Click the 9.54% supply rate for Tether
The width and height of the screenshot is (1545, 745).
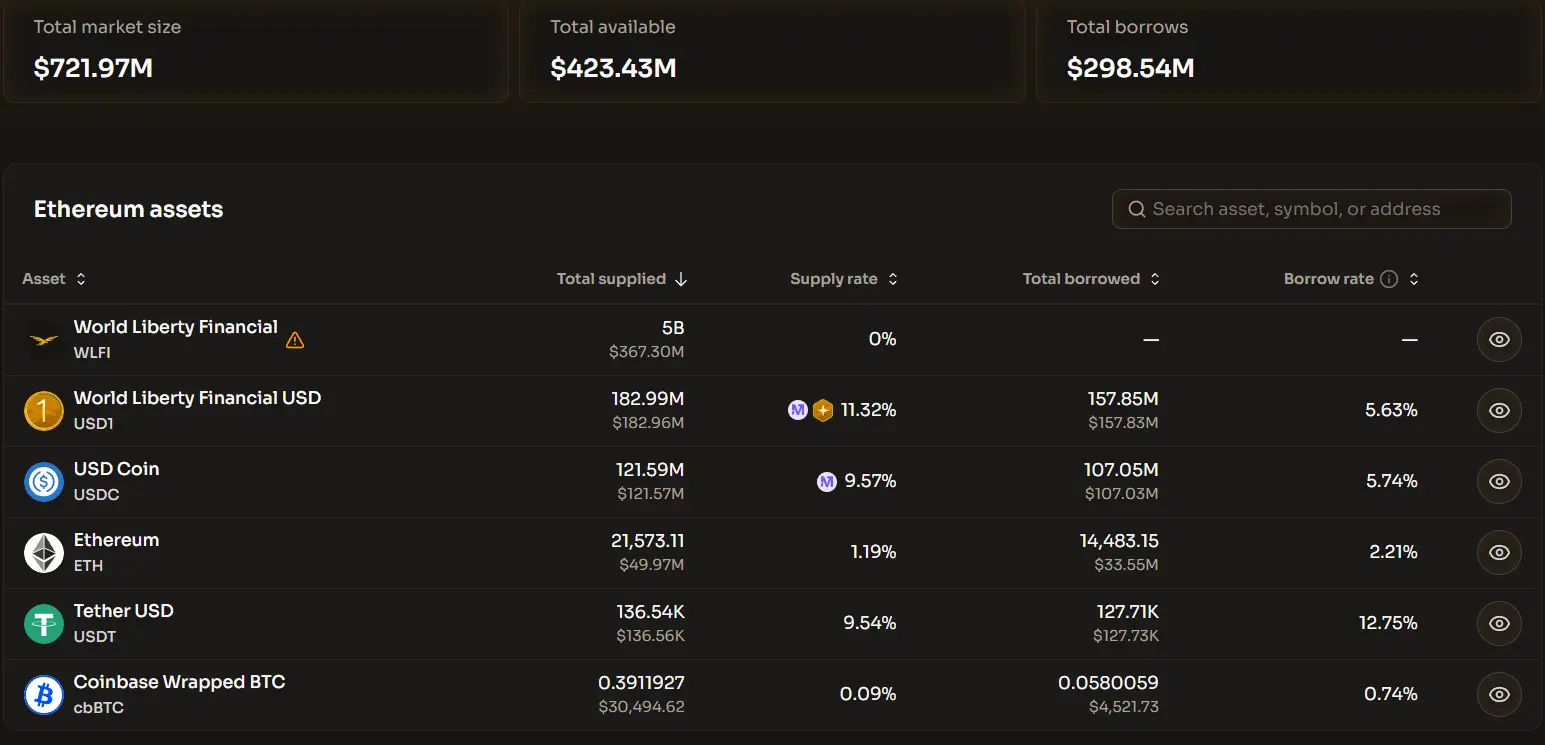[870, 623]
